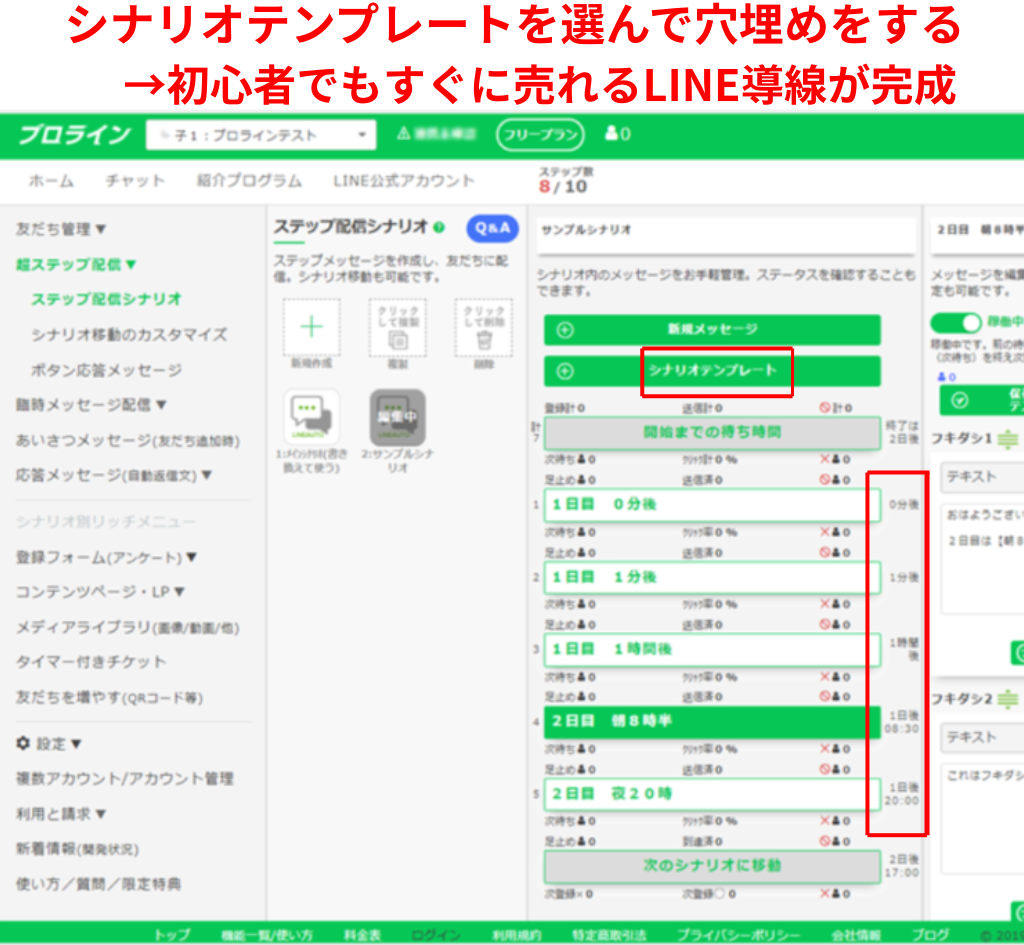The image size is (1024, 945).
Task: Select scenario 1 chat bubble thumbnail
Action: click(312, 418)
